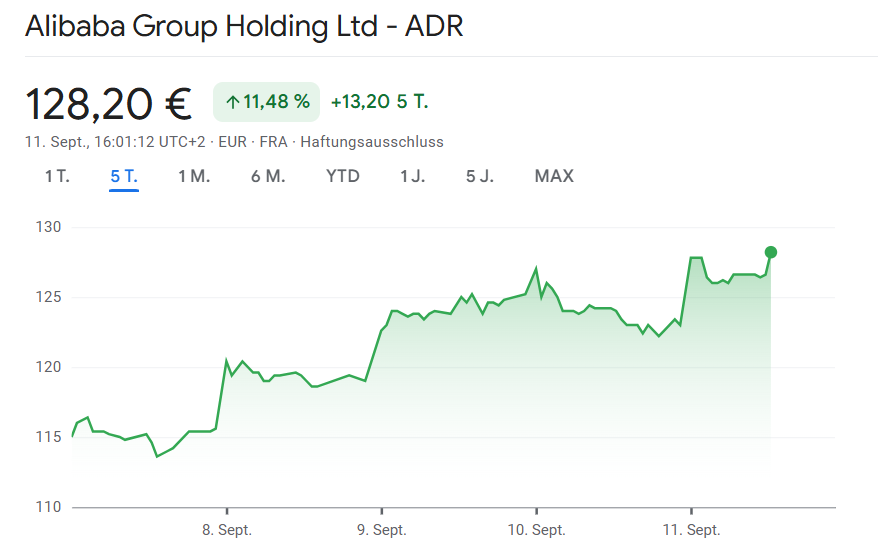Image resolution: width=878 pixels, height=549 pixels.
Task: Select the 5 T. time range tab
Action: (124, 177)
